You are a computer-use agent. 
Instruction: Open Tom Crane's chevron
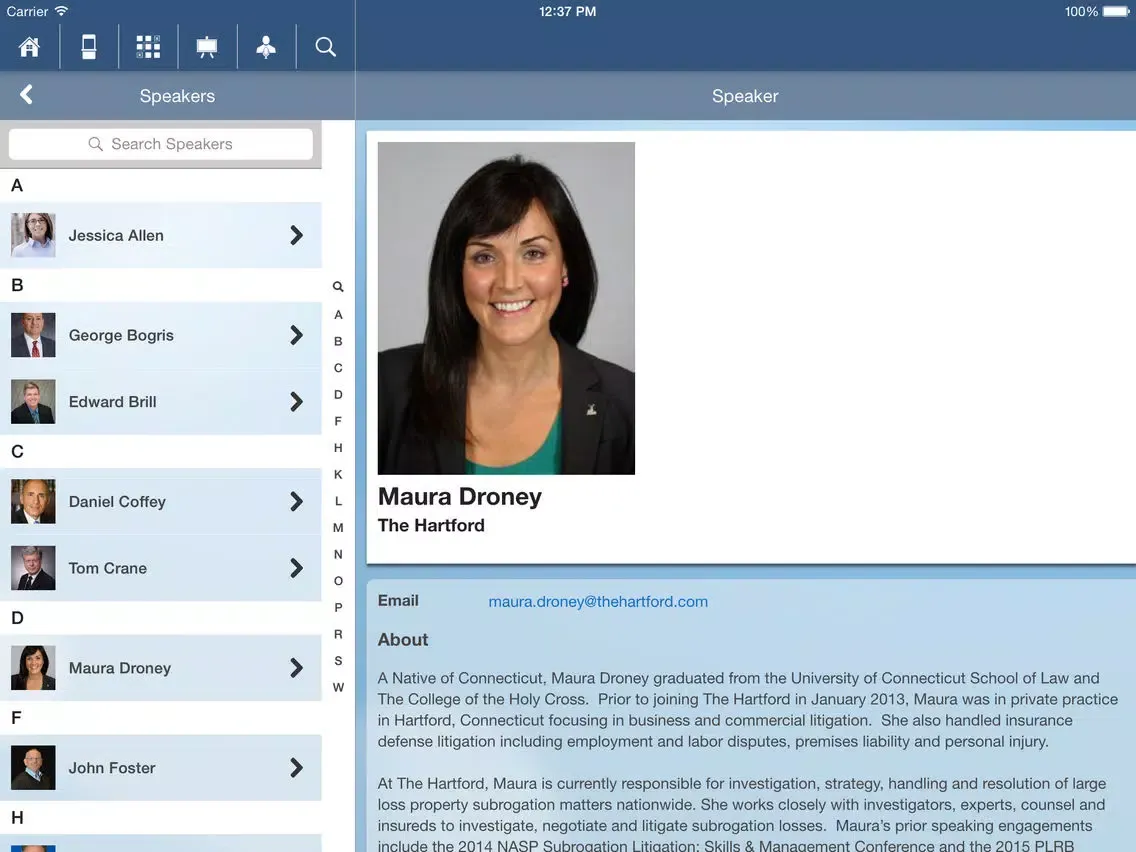(x=296, y=568)
